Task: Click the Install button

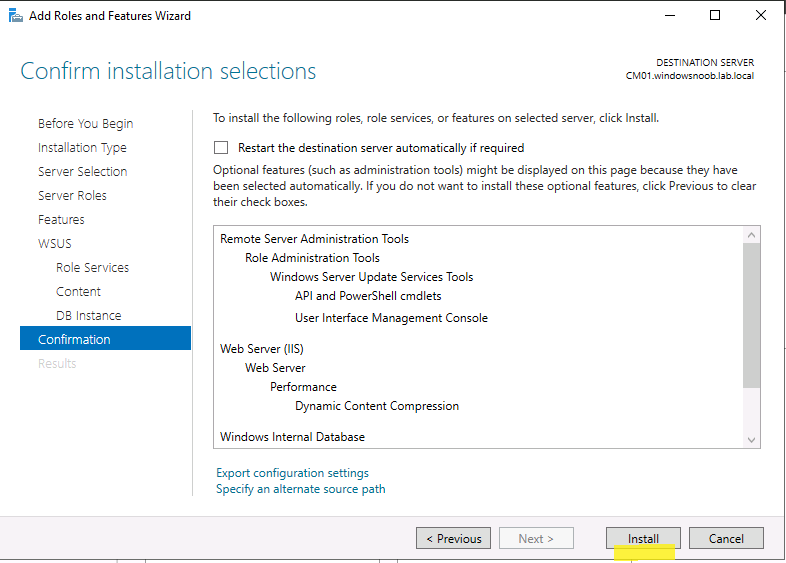Action: pos(643,538)
